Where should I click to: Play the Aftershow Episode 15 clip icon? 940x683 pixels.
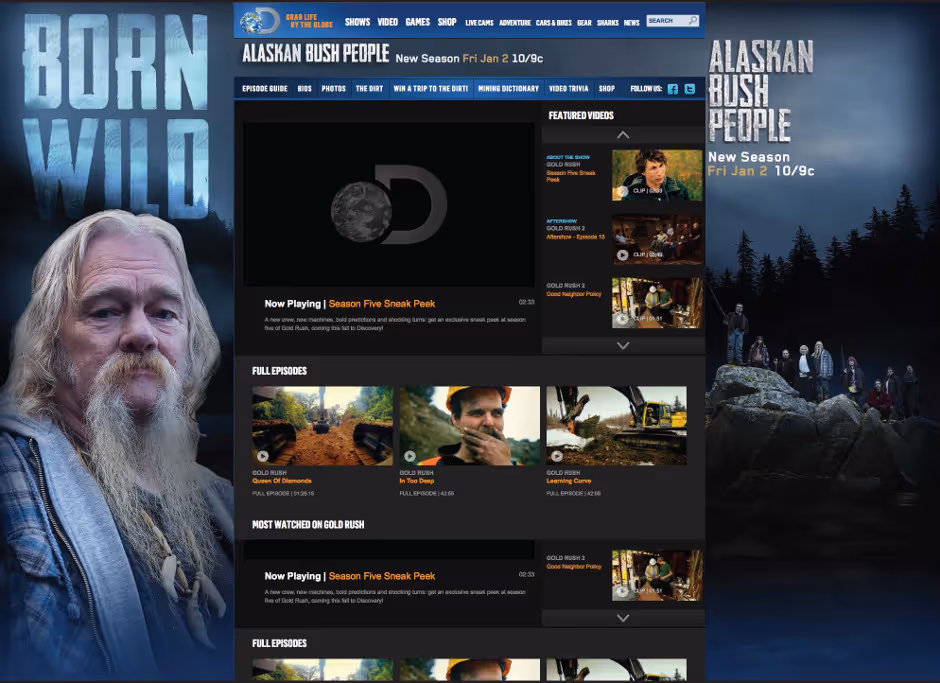click(x=623, y=255)
